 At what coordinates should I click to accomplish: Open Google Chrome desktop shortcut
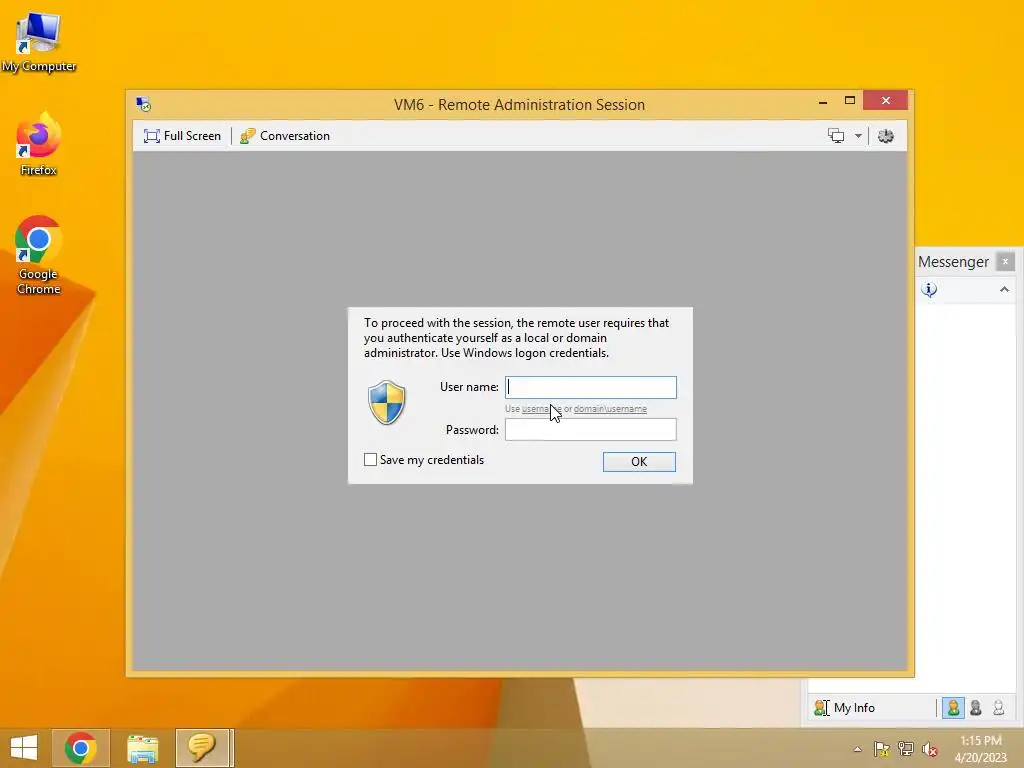pos(39,255)
